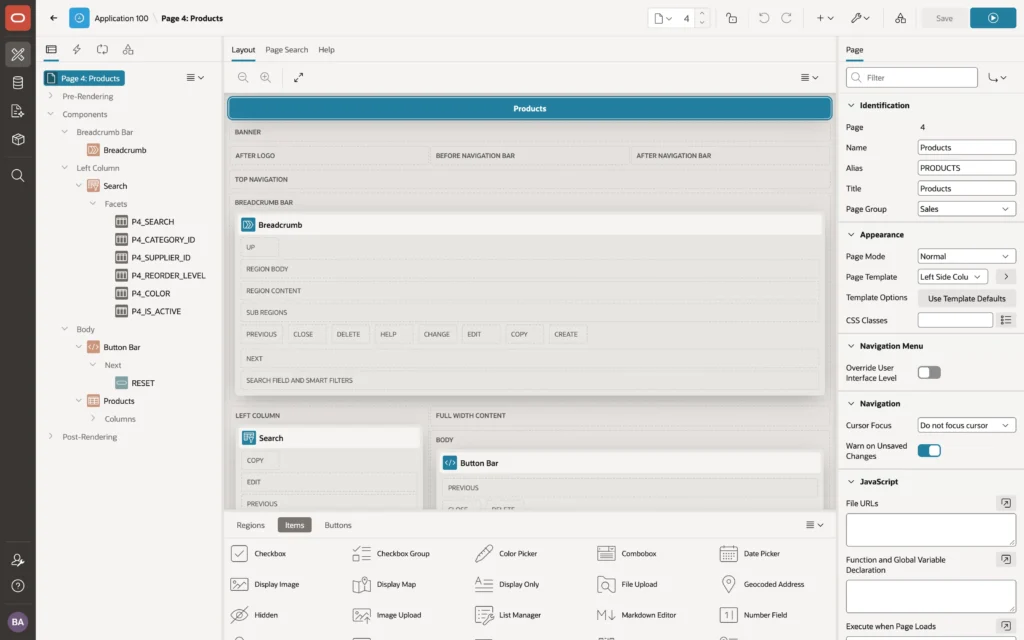Screen dimensions: 1024x640
Task: Open the page selector dropdown
Action: point(663,18)
